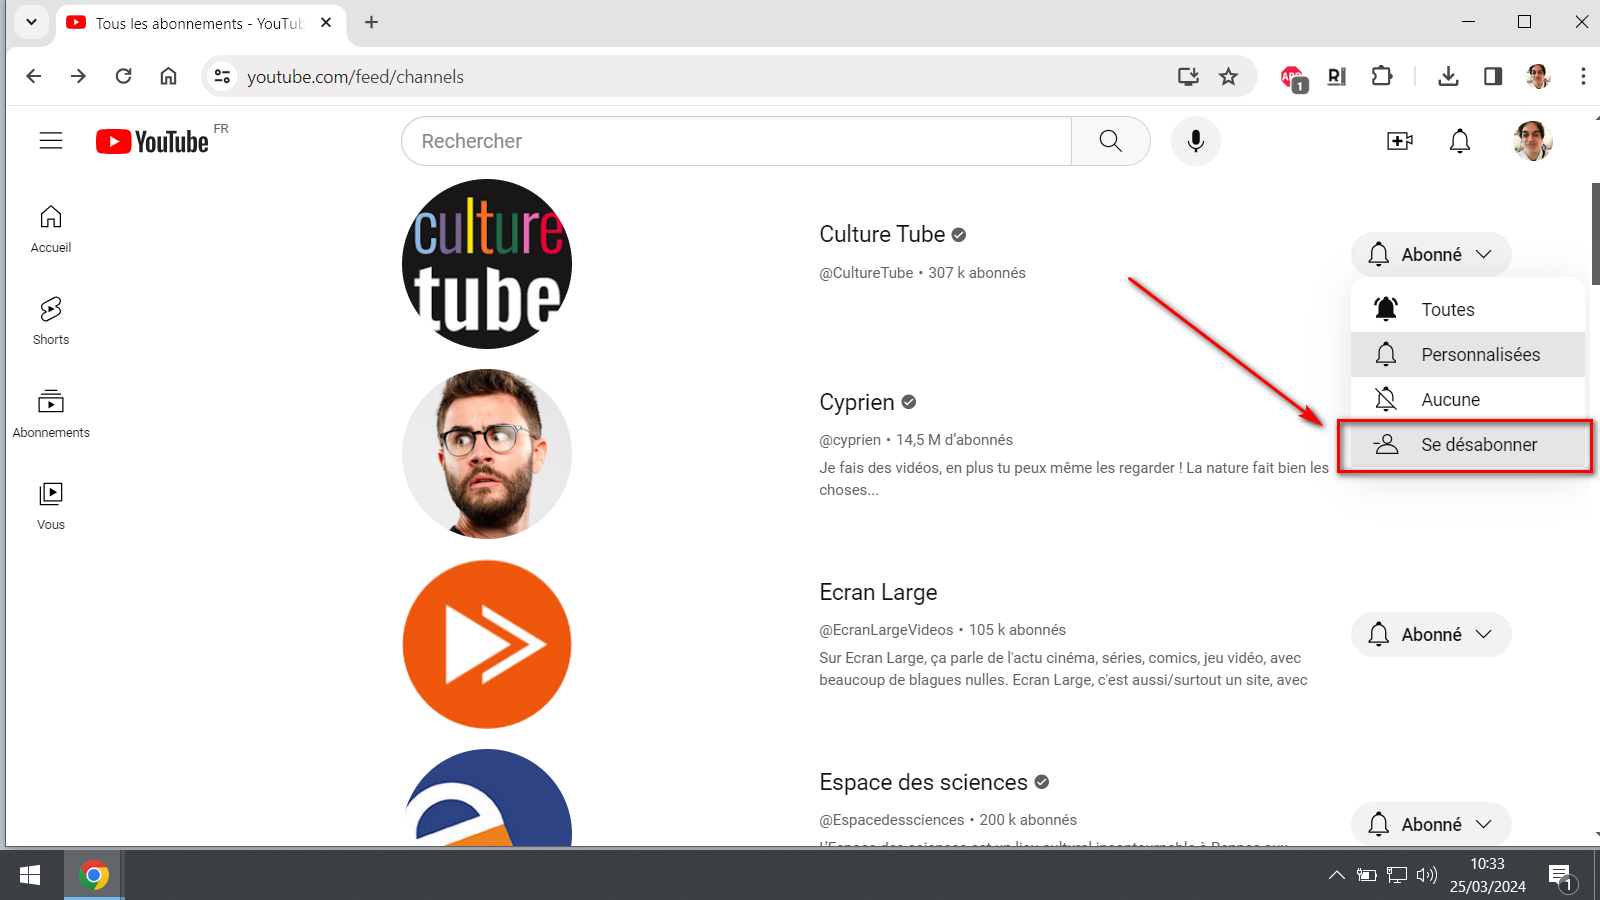Go forward with the browser forward arrow
1600x900 pixels.
pos(78,76)
